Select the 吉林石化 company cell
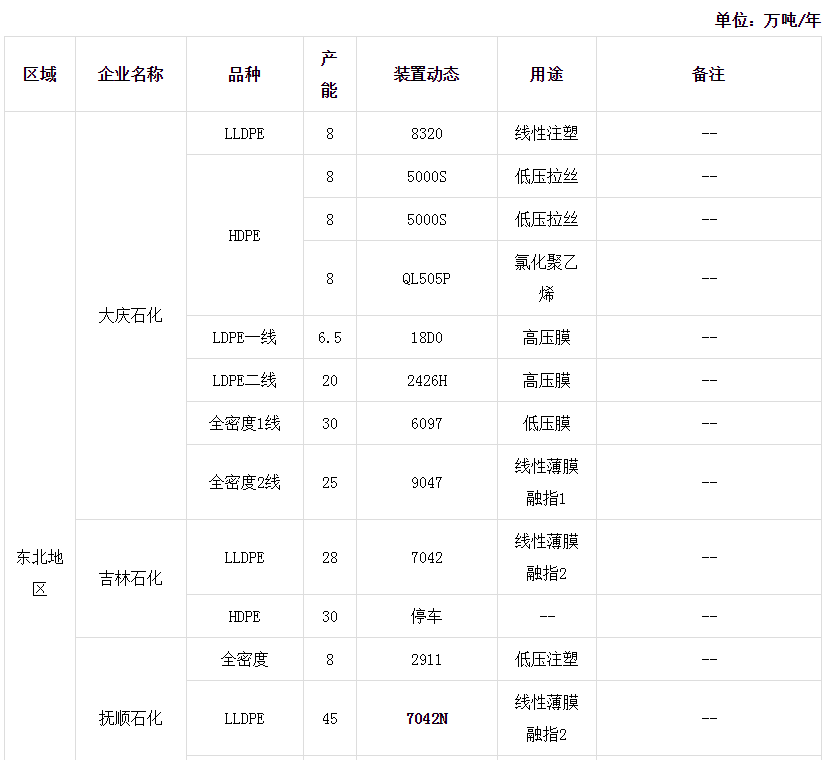The image size is (824, 760). pyautogui.click(x=131, y=579)
